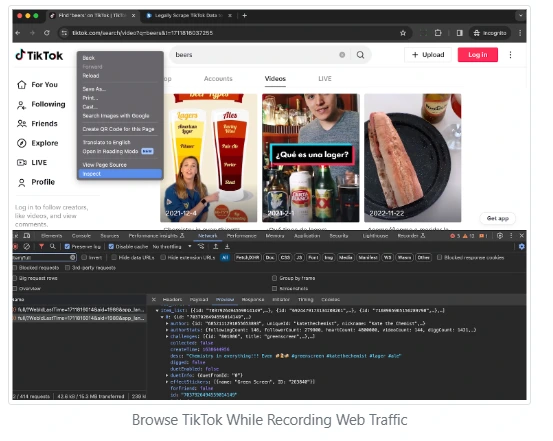The height and width of the screenshot is (441, 553).
Task: Click the Import HAR upload arrow icon
Action: [215, 246]
